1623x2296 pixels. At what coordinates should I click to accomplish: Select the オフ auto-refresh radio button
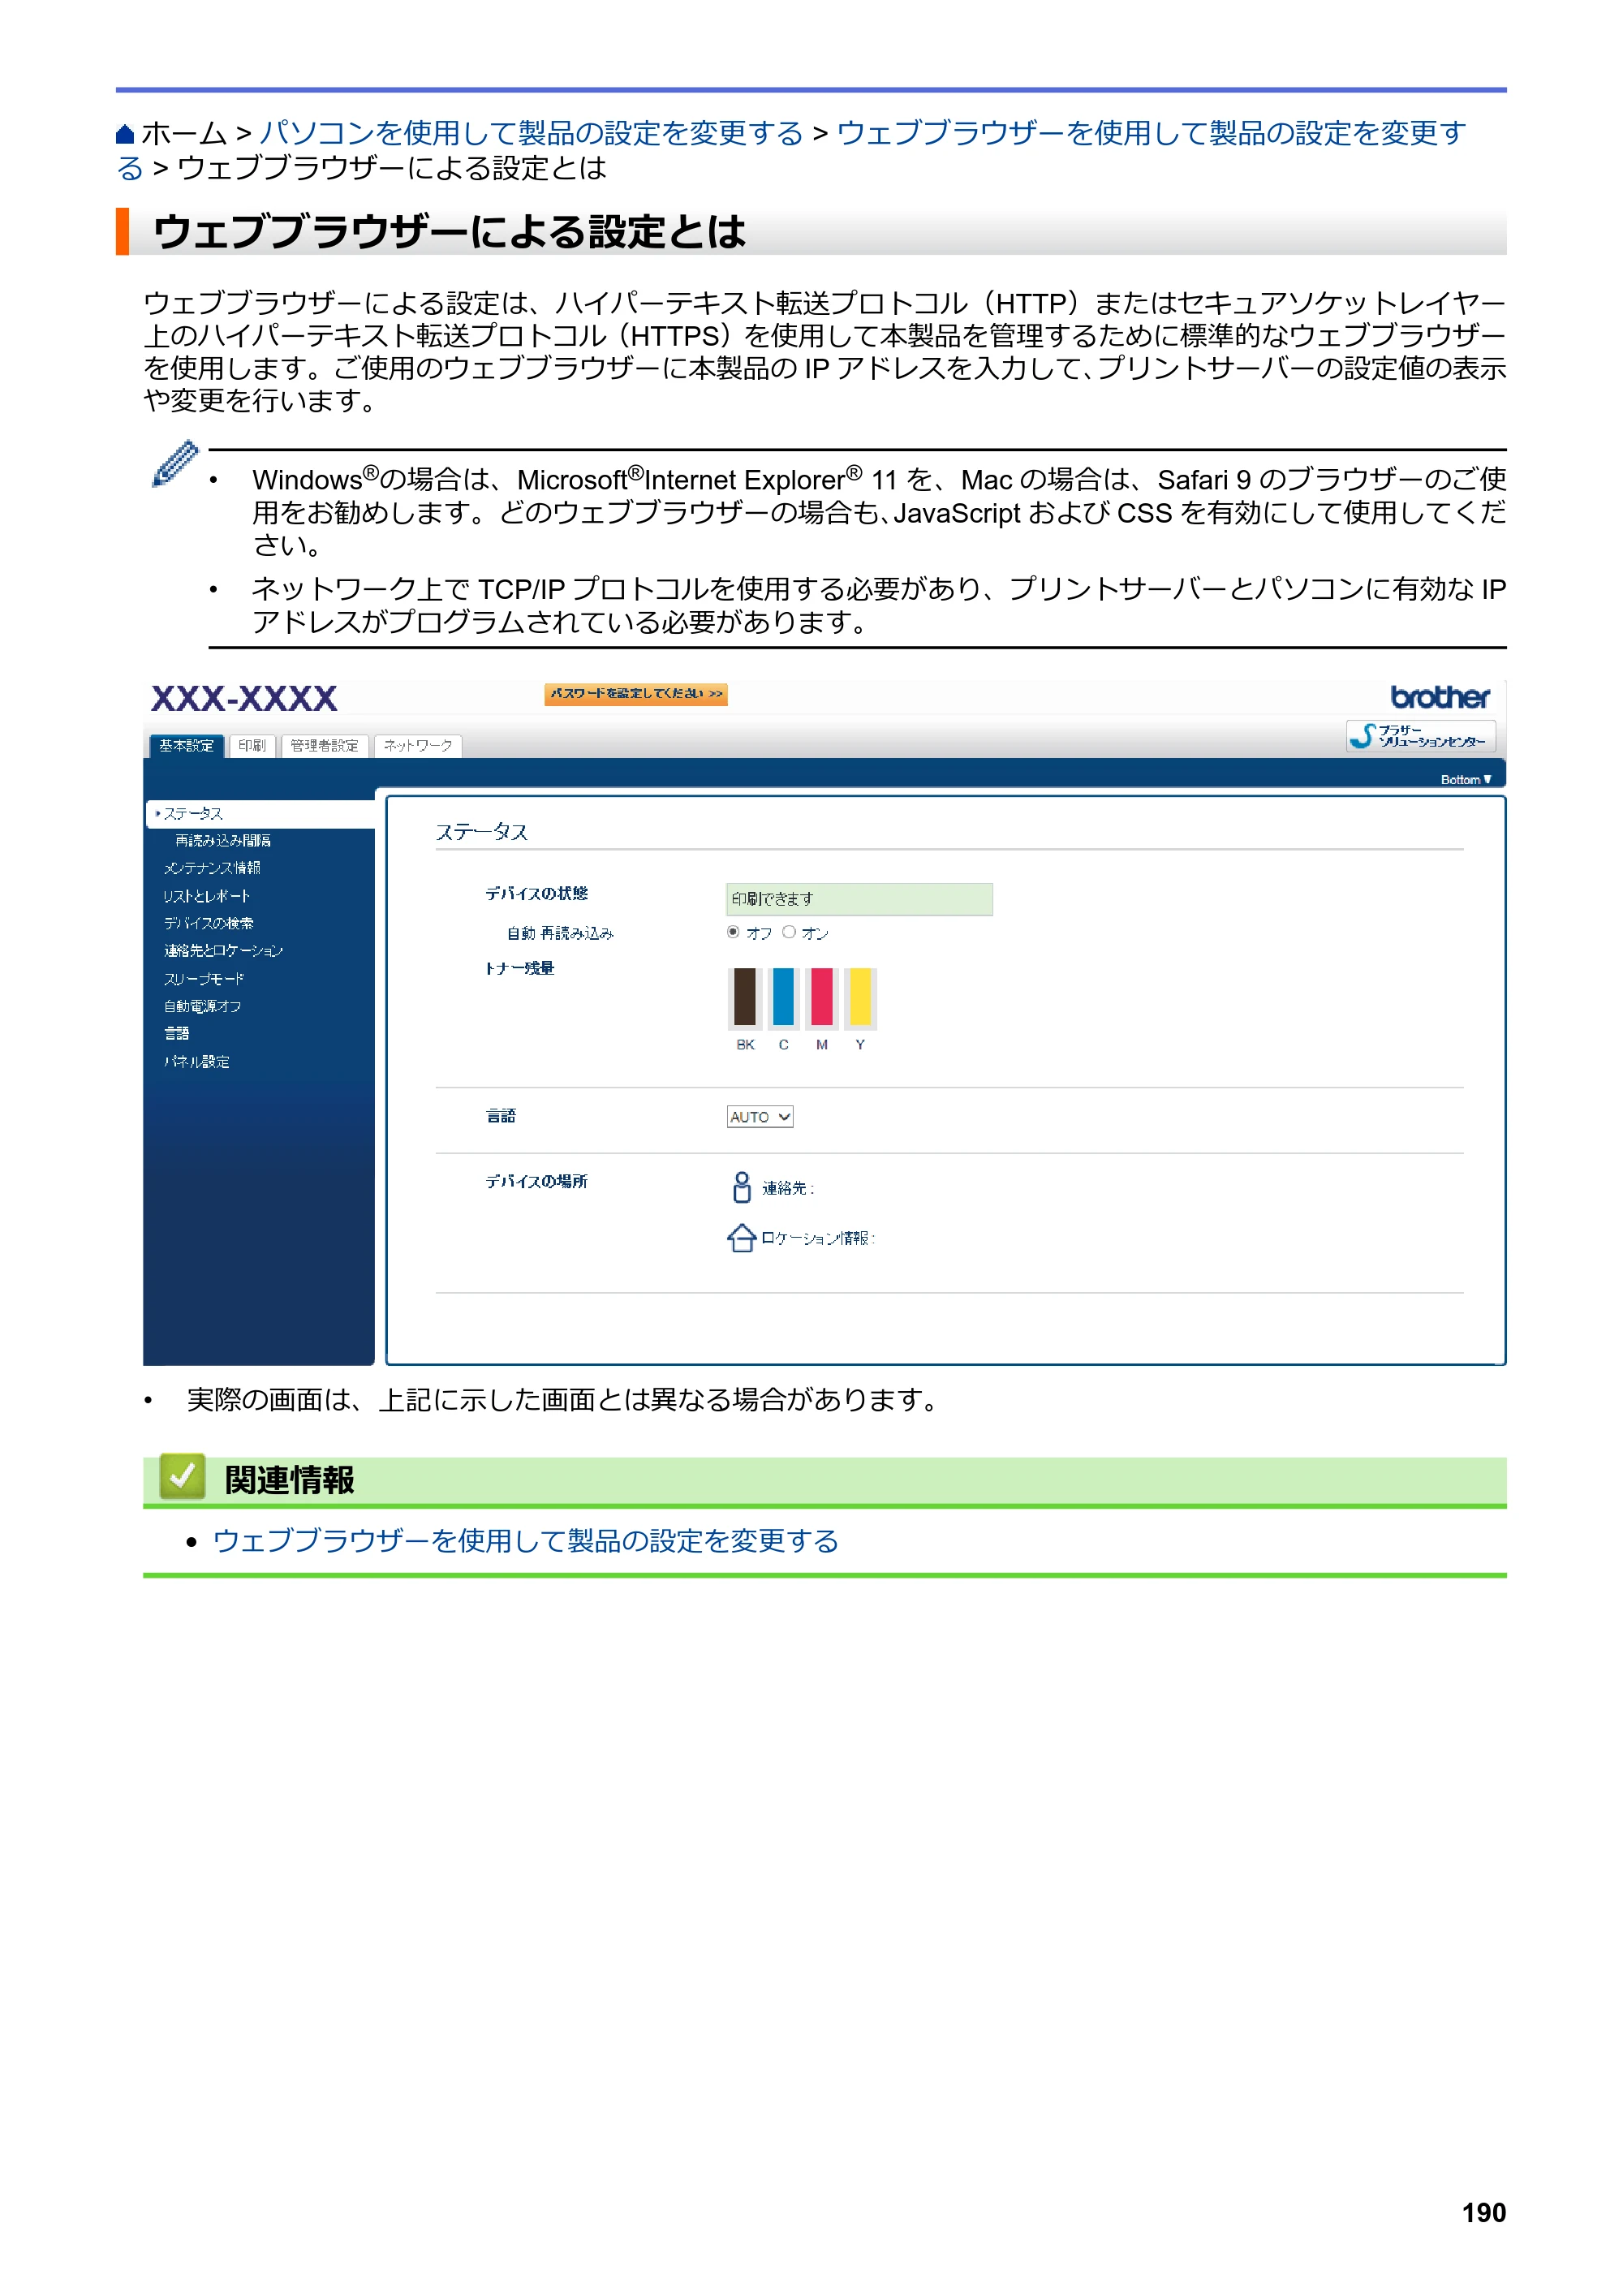tap(733, 932)
